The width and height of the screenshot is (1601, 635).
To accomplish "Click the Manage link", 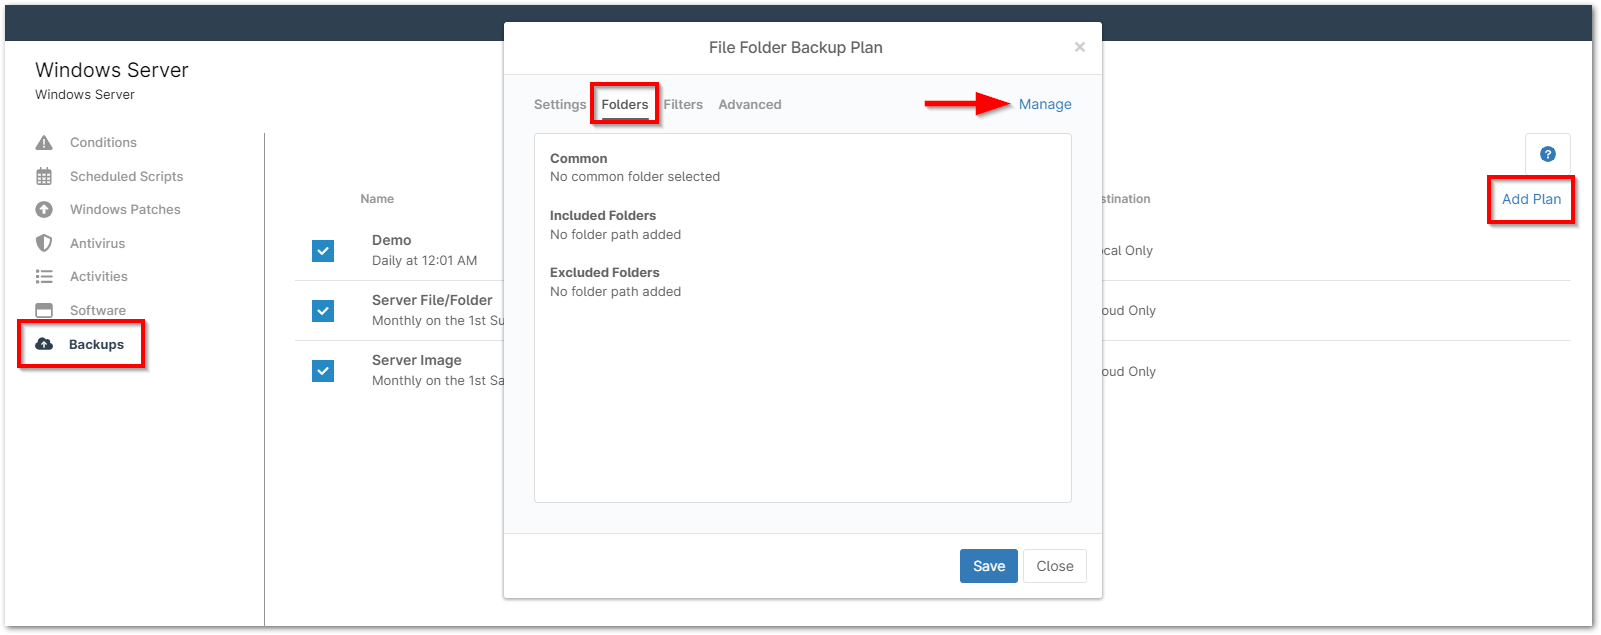I will tap(1044, 104).
